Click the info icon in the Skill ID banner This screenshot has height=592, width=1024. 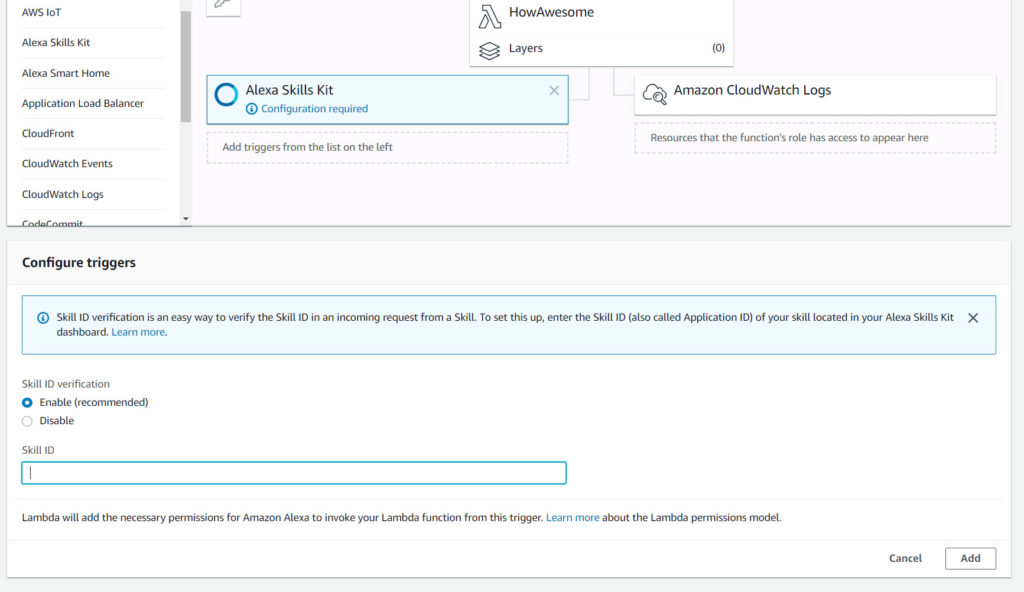(41, 317)
